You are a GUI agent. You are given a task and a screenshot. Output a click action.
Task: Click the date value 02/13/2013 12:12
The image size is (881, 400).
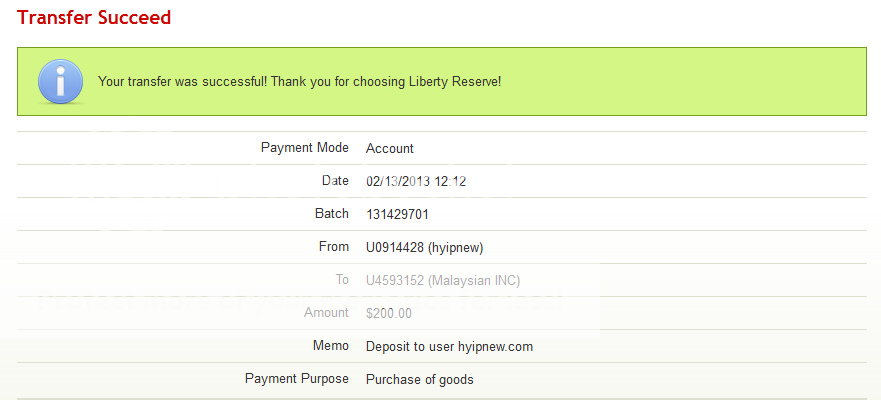416,182
